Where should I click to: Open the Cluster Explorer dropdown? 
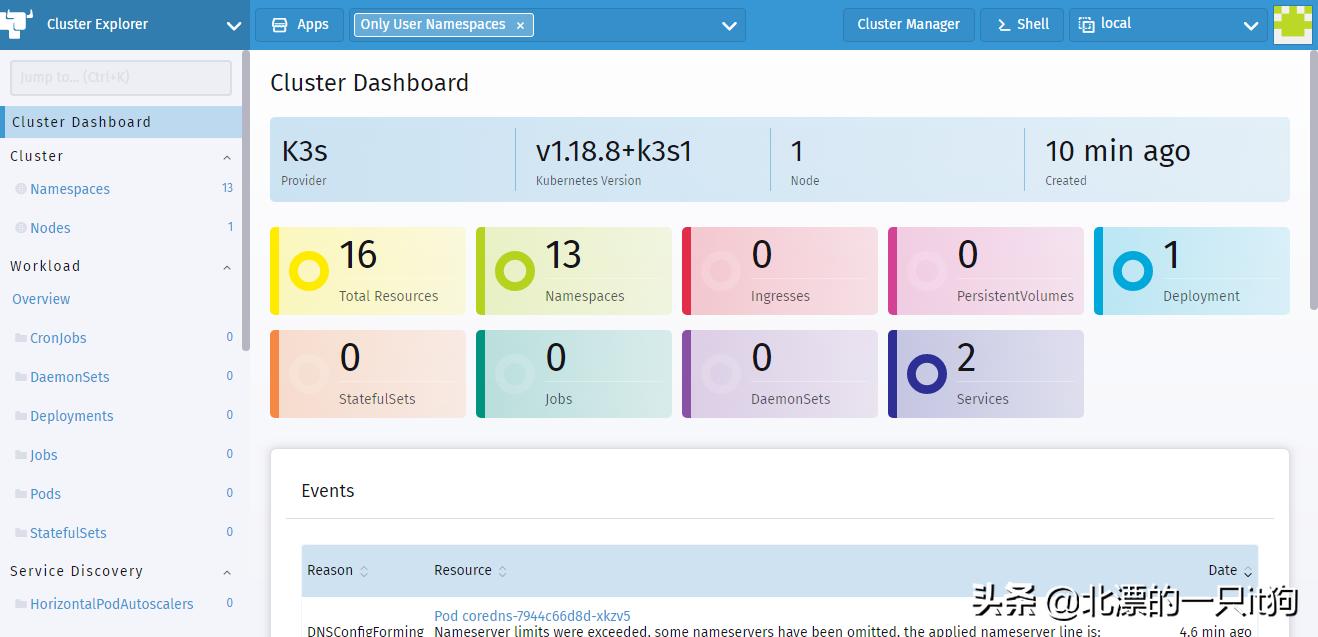[x=233, y=26]
